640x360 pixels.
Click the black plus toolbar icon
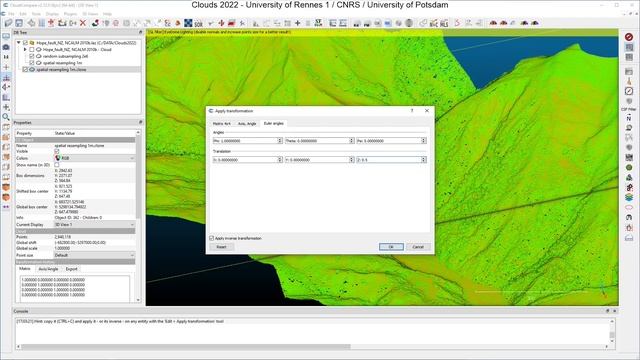tap(298, 23)
